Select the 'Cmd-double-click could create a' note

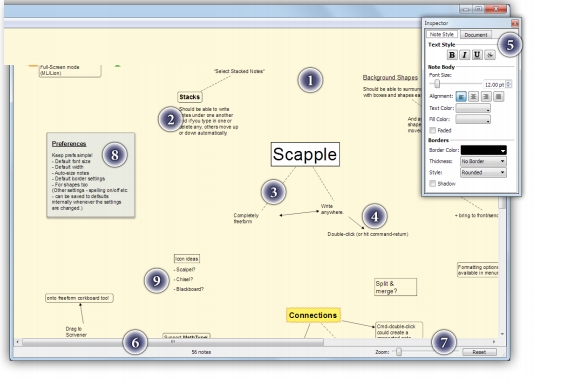point(399,330)
